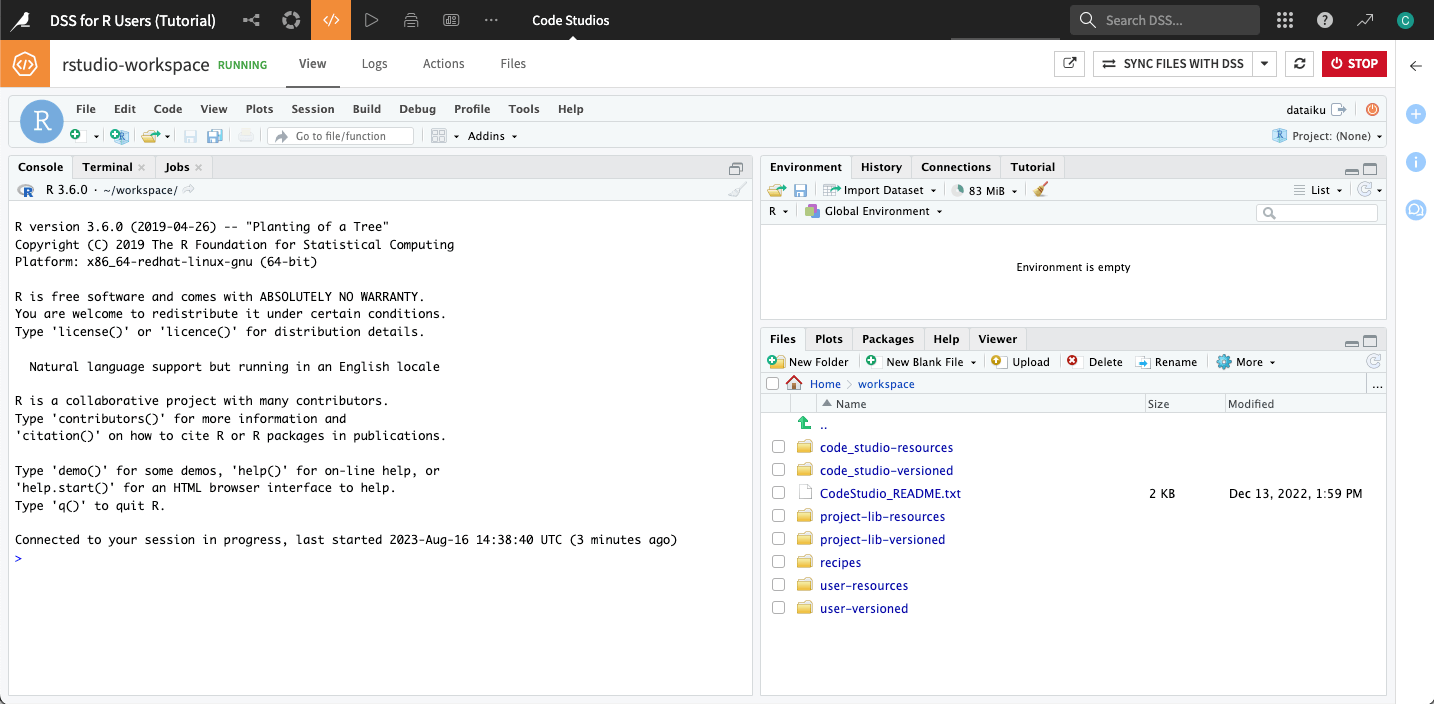
Task: Open the 83 MiB memory usage dropdown
Action: 985,190
